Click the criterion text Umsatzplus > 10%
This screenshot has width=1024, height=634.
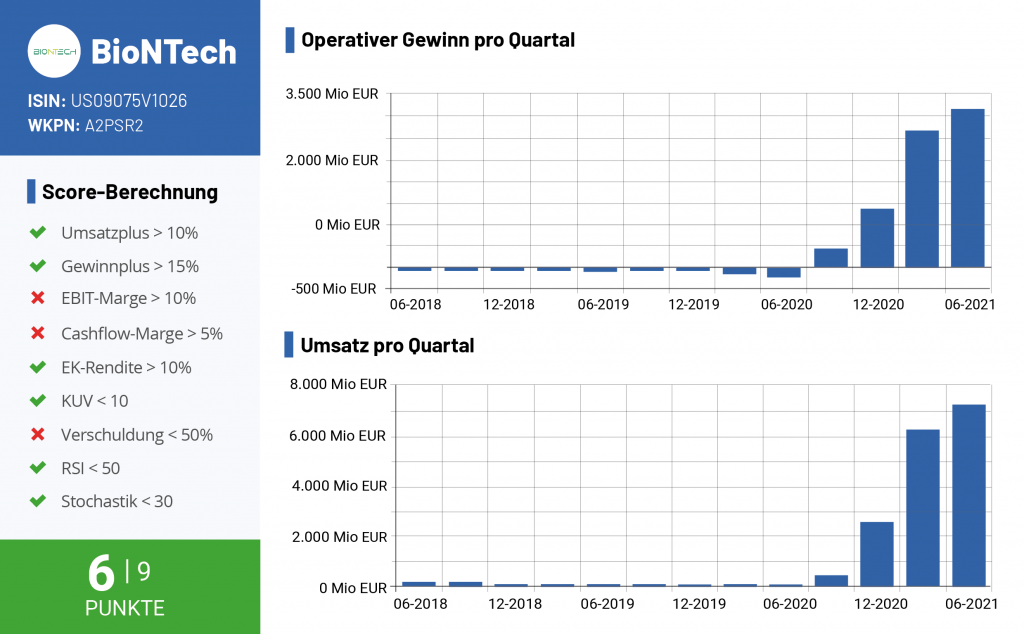point(129,233)
